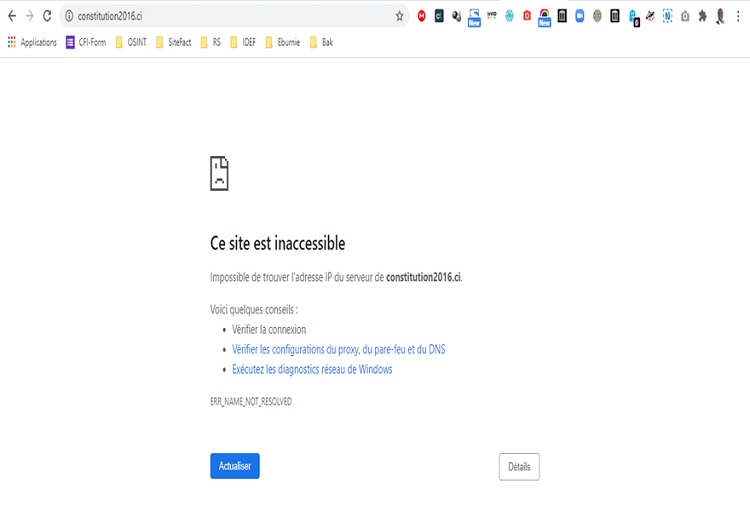750x512 pixels.
Task: View site information icon in address bar
Action: [69, 16]
